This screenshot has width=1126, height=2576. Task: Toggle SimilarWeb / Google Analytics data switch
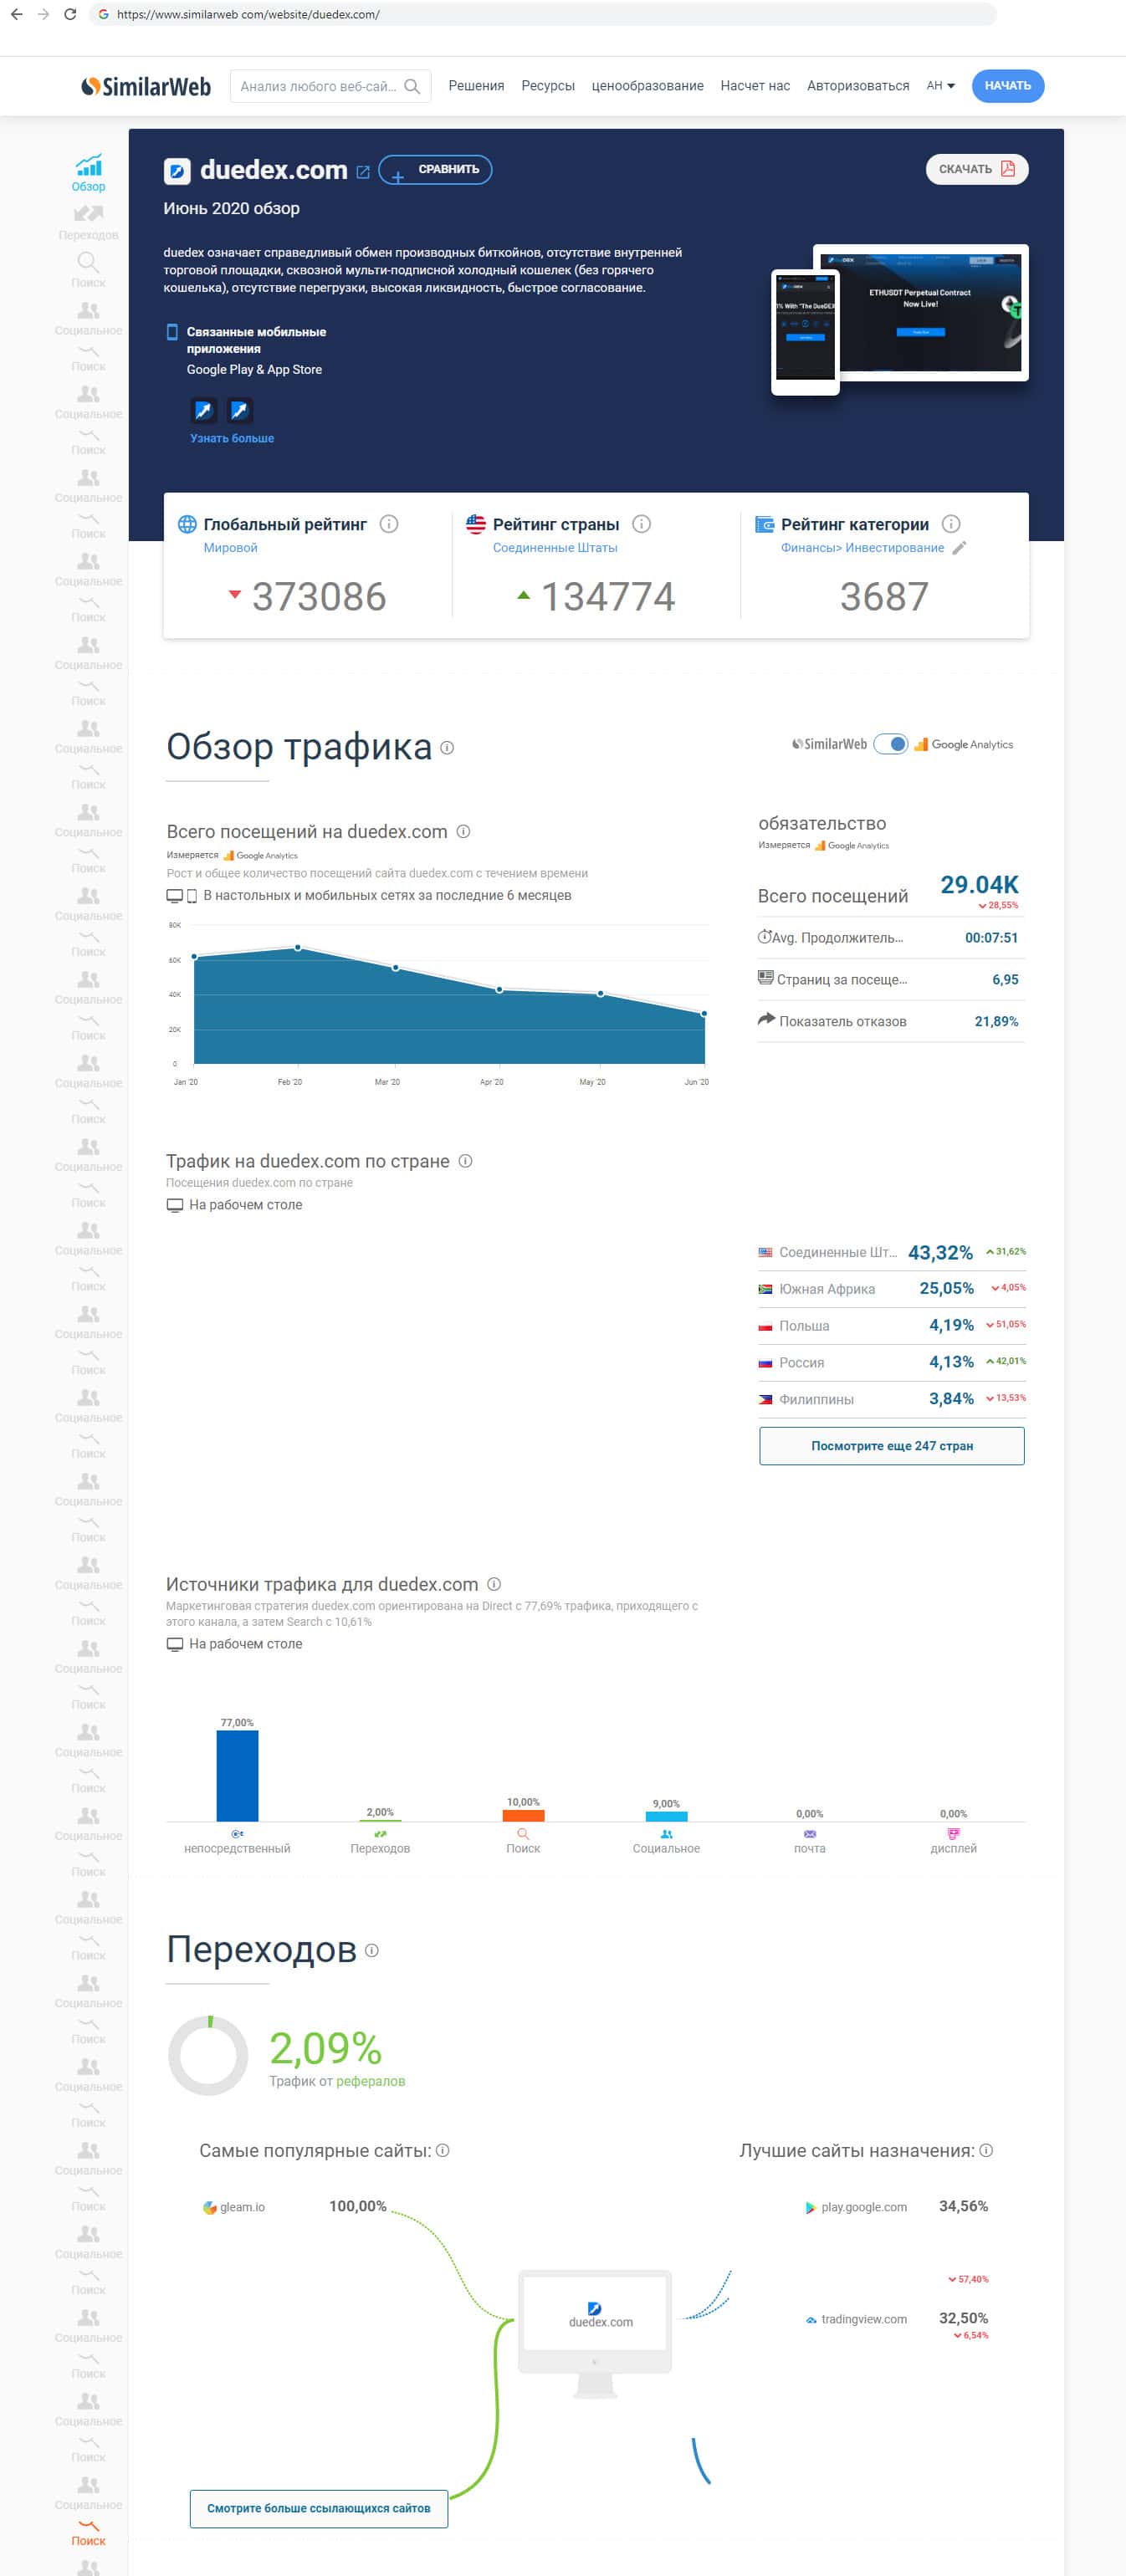tap(891, 745)
